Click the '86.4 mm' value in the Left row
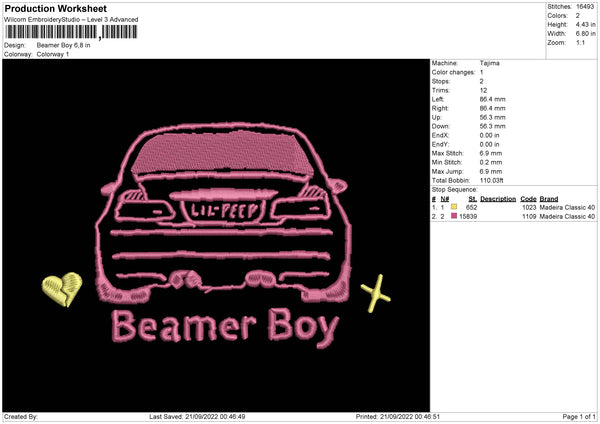The height and width of the screenshot is (424, 600). coord(492,99)
